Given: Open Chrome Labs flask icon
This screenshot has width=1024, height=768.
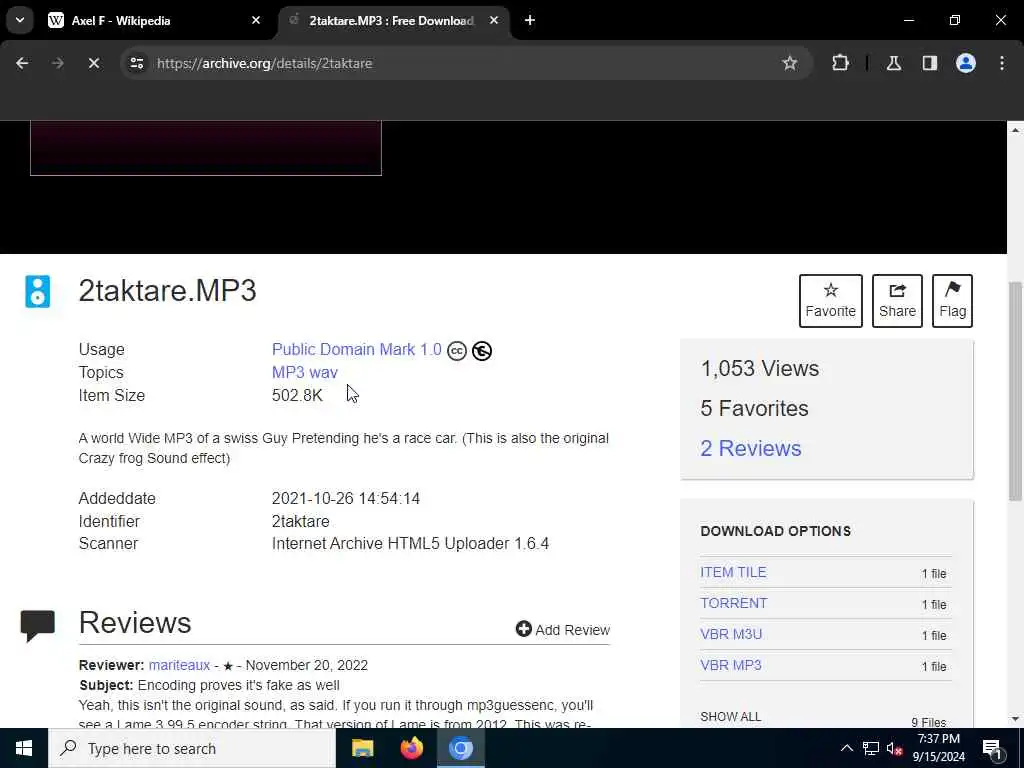Looking at the screenshot, I should pyautogui.click(x=894, y=63).
